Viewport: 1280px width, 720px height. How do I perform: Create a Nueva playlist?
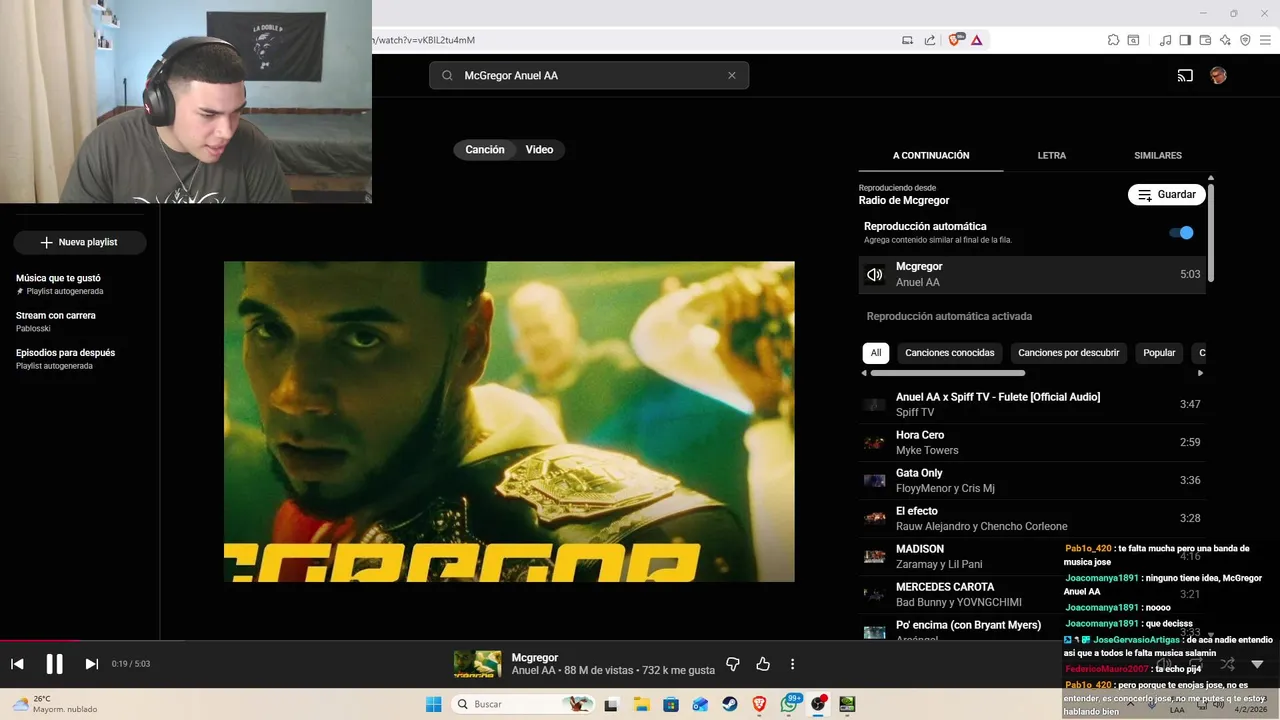point(80,242)
